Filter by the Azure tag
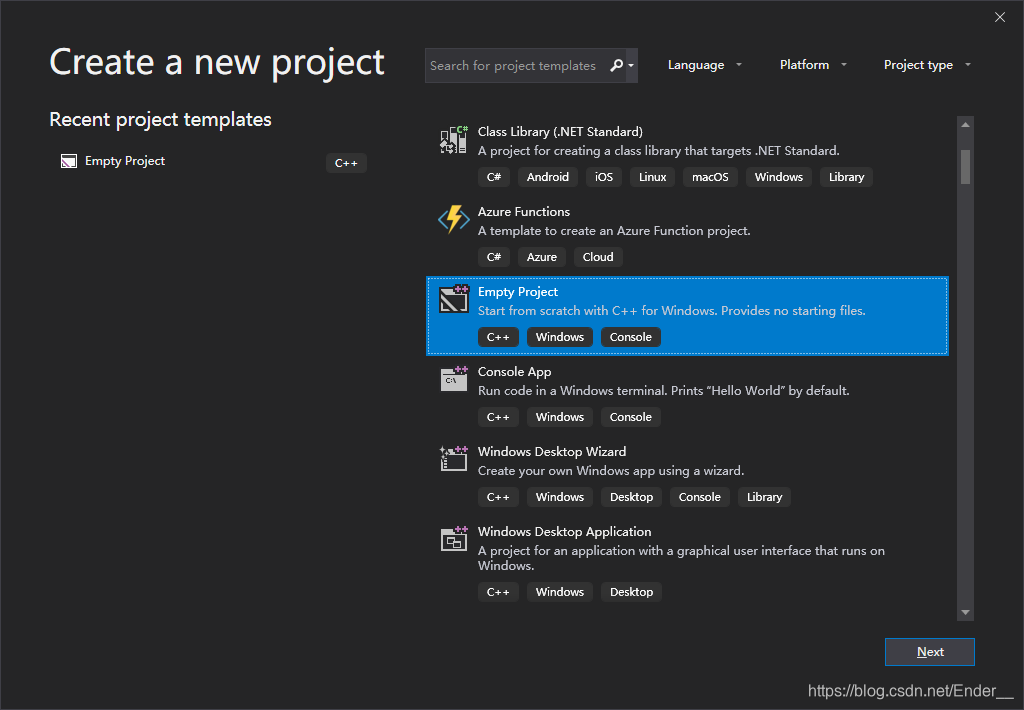Image resolution: width=1024 pixels, height=710 pixels. click(541, 256)
